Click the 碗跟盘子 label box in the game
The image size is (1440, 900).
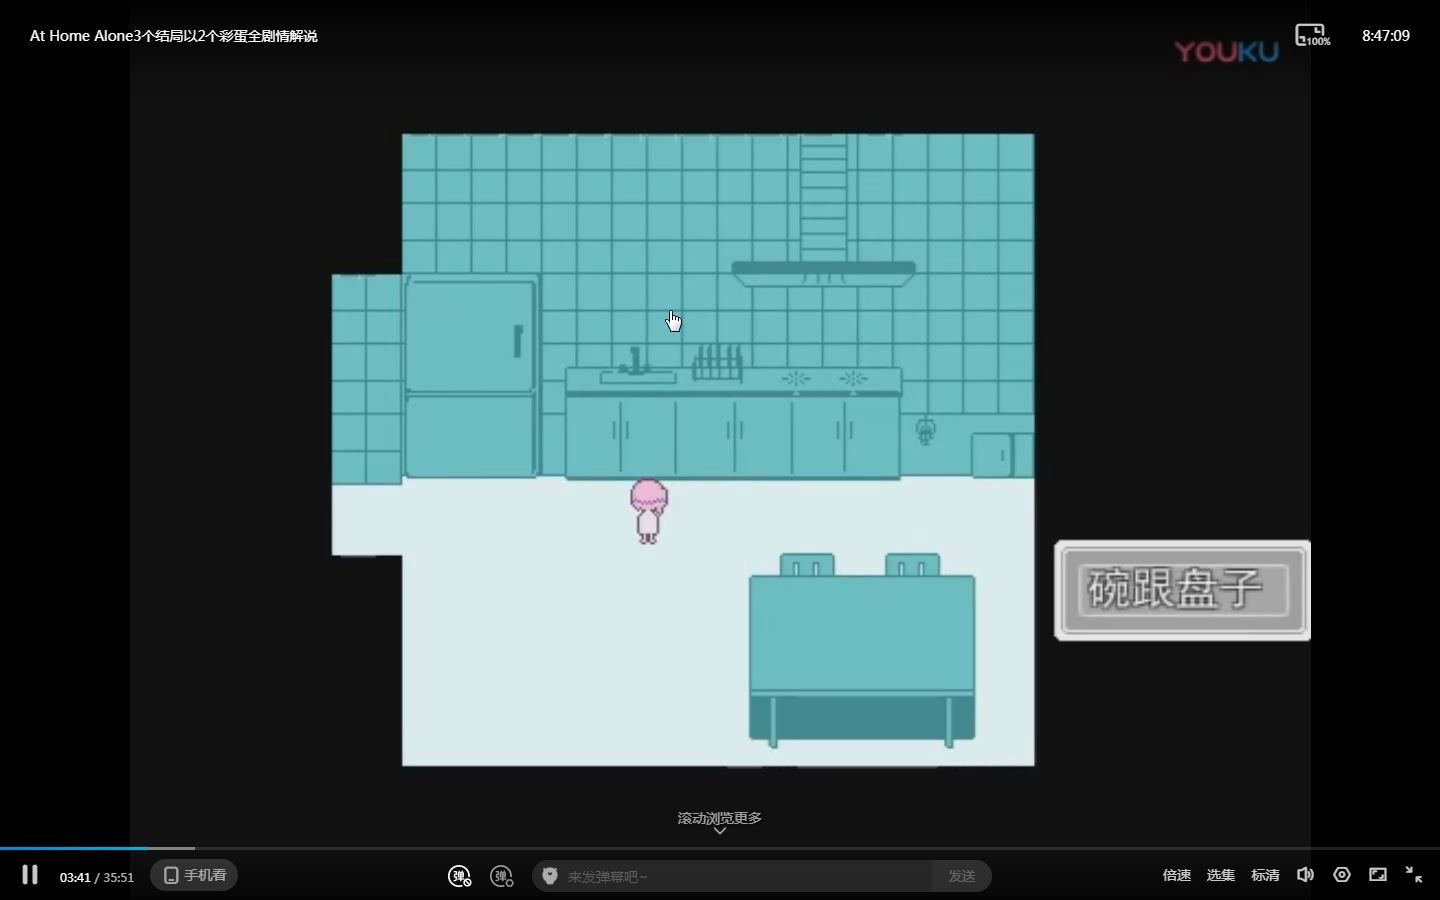(1182, 590)
